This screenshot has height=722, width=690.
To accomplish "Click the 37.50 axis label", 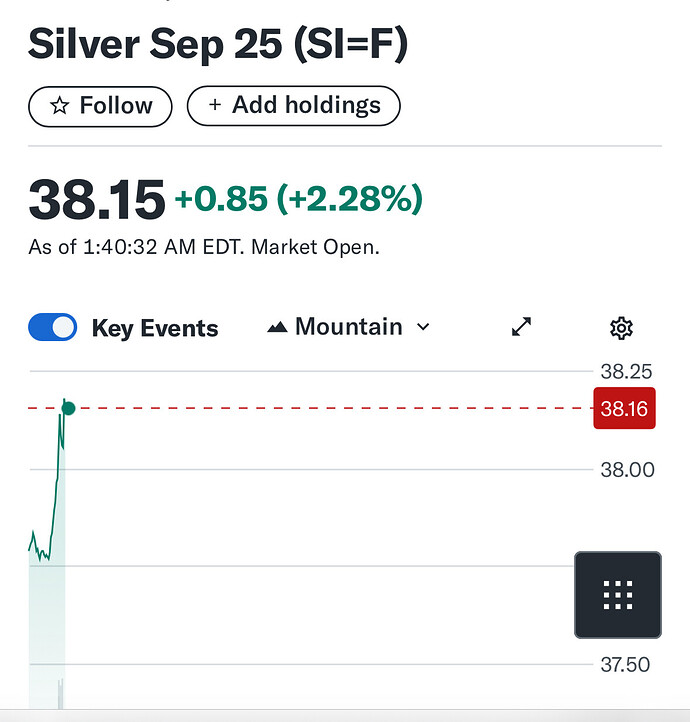I will (x=625, y=665).
